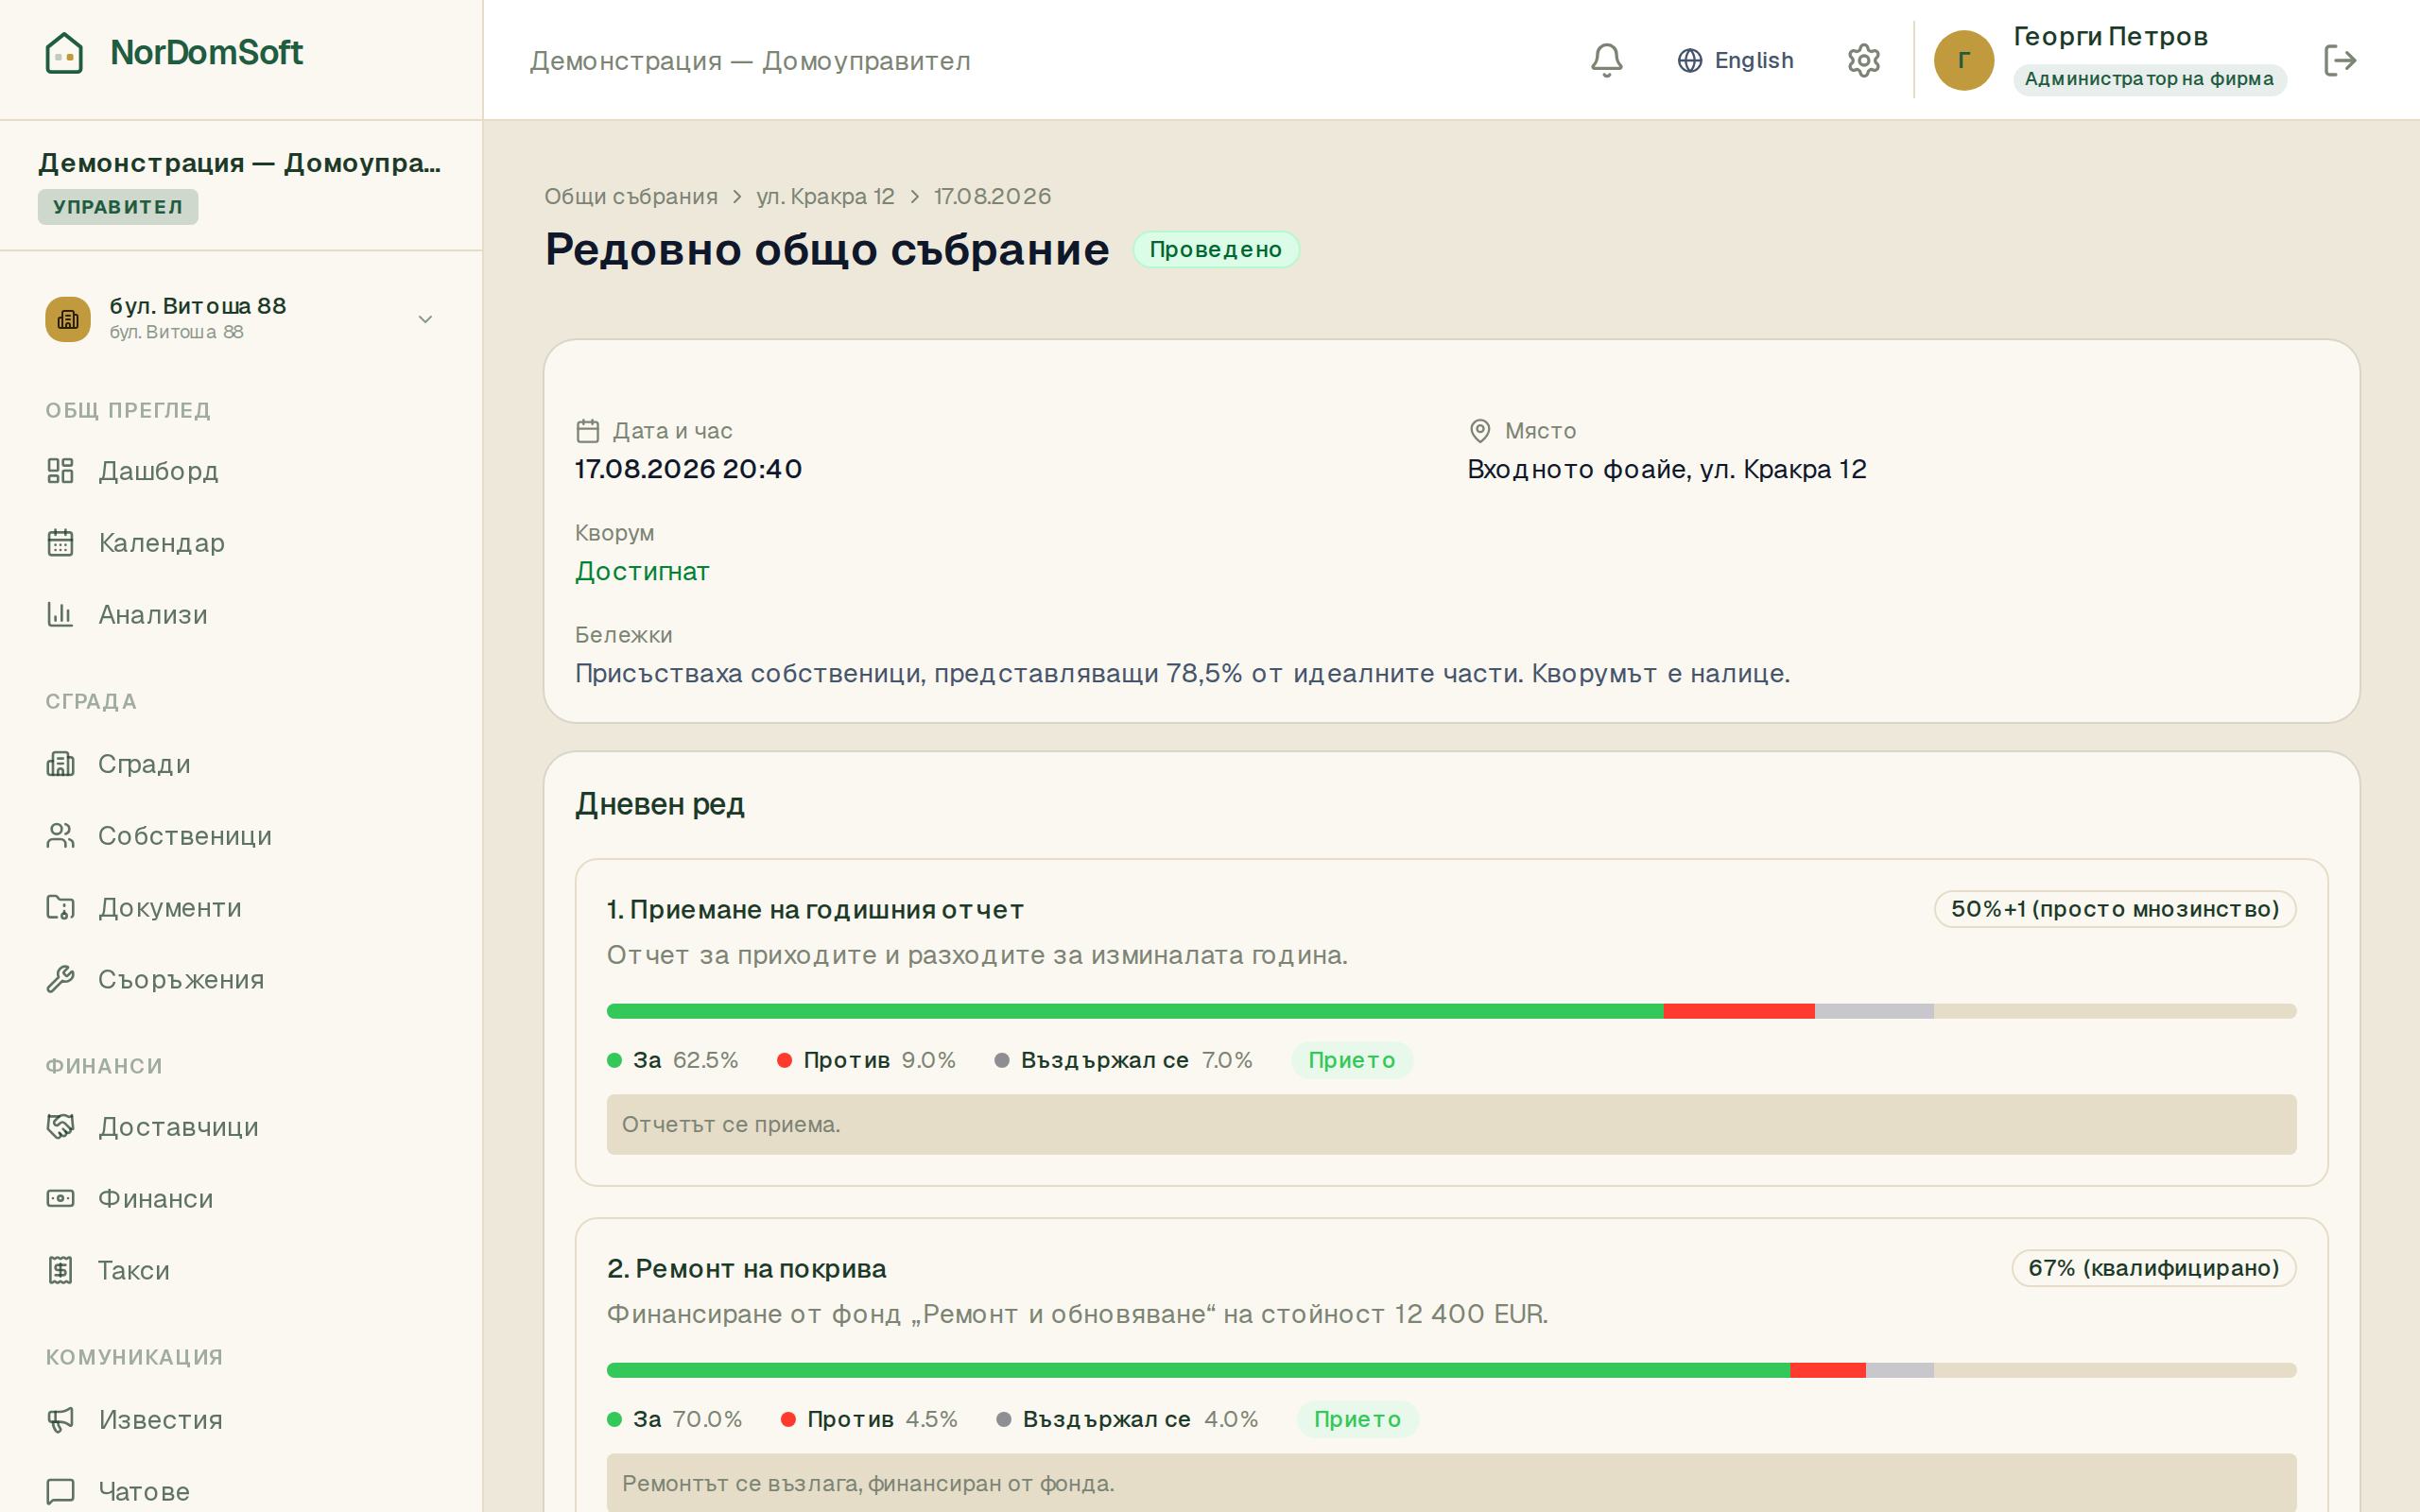Click the За 70.0% vote label
The height and width of the screenshot is (1512, 2420).
pos(675,1419)
